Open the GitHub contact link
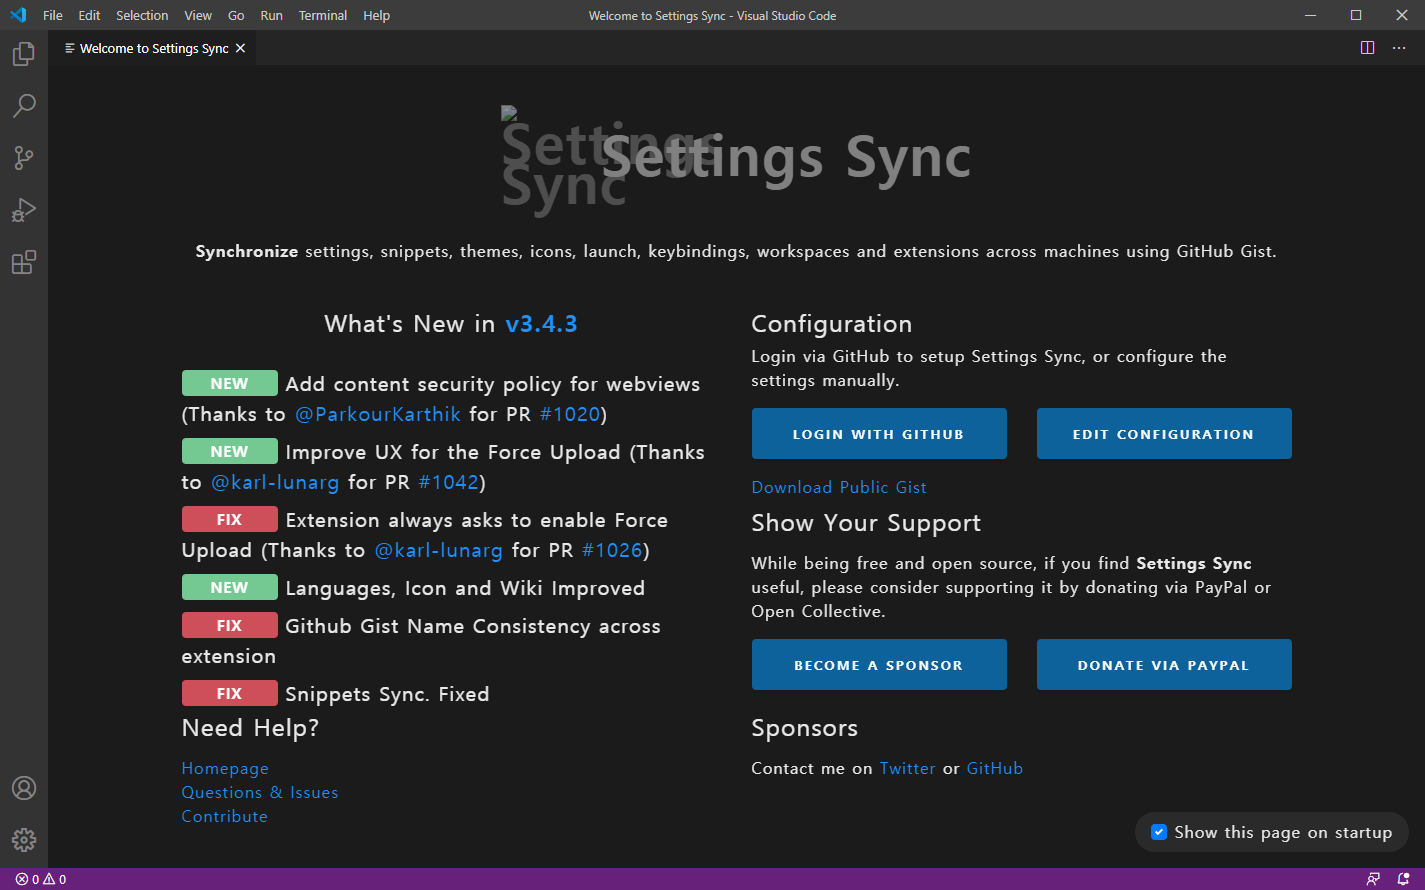Viewport: 1425px width, 890px height. [x=995, y=768]
